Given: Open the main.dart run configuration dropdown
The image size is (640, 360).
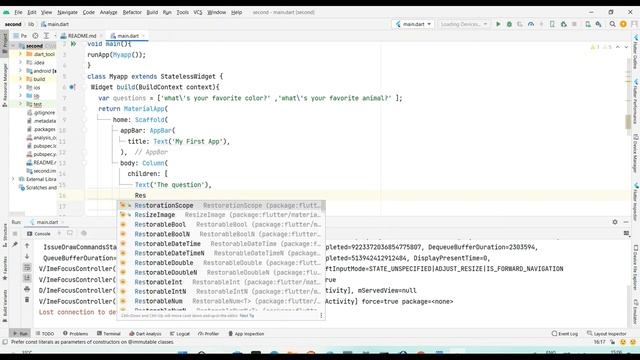Looking at the screenshot, I should tap(413, 24).
